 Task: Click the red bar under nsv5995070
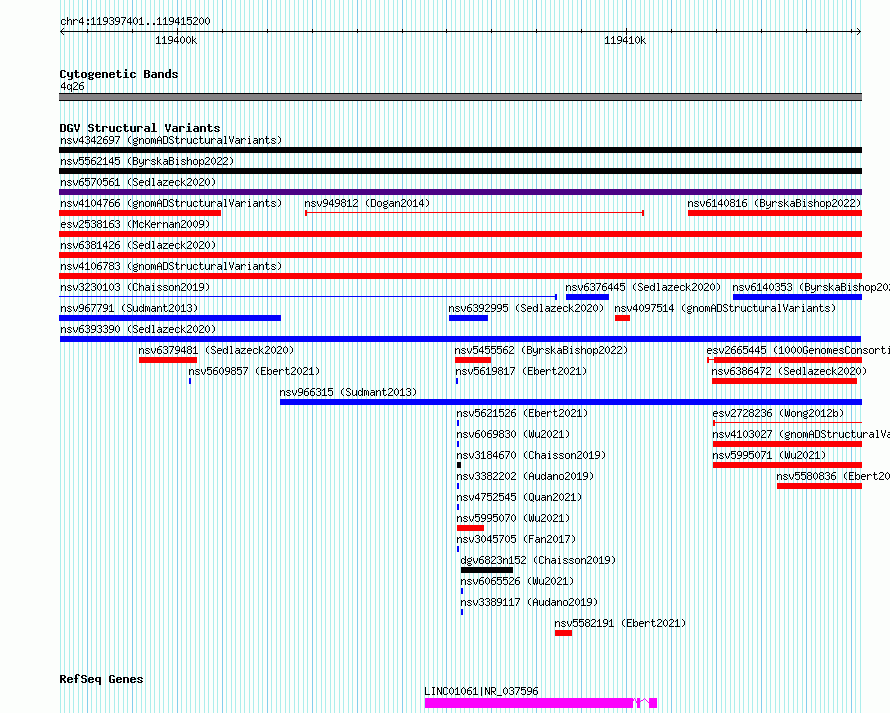471,528
